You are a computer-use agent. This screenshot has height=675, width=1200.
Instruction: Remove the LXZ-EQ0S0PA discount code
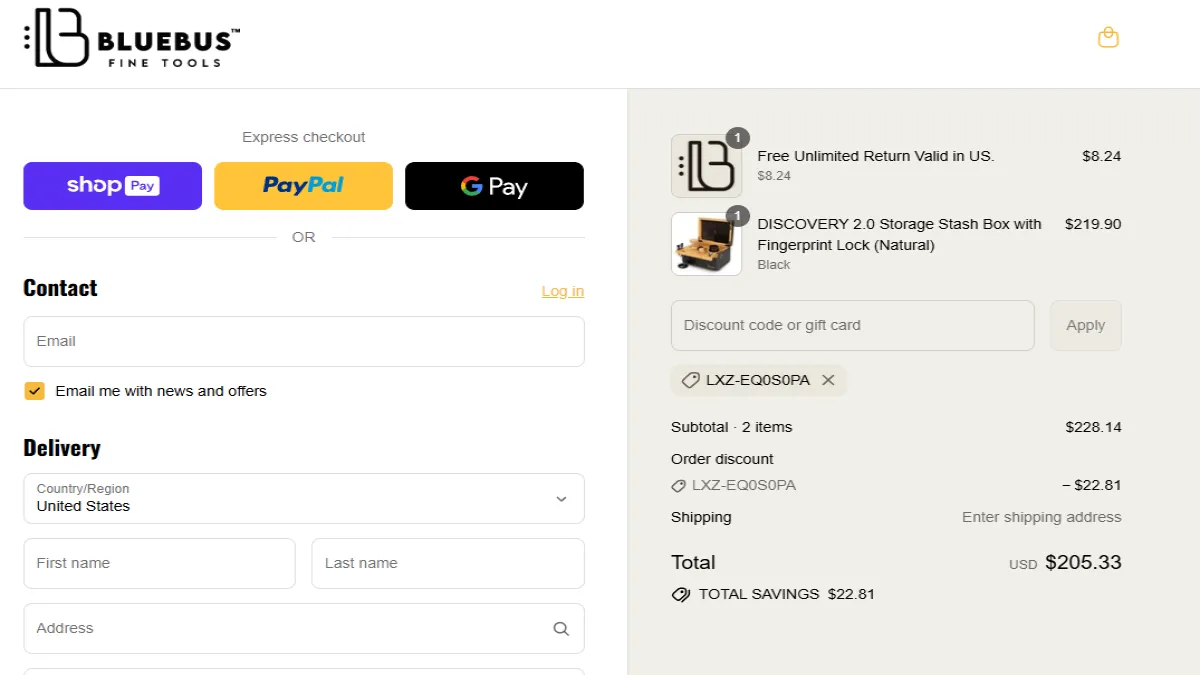point(828,380)
